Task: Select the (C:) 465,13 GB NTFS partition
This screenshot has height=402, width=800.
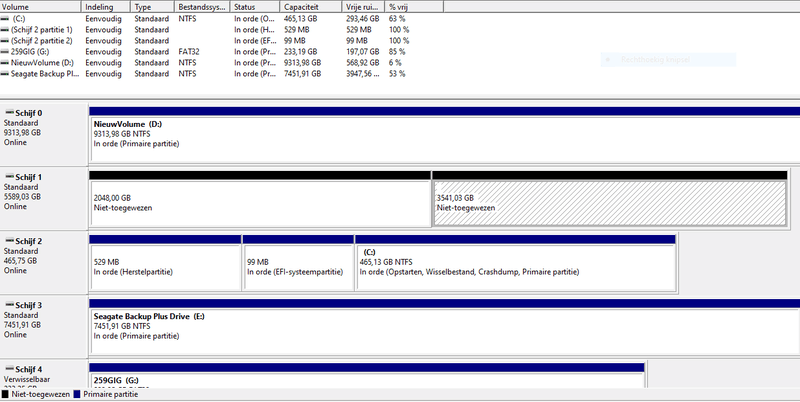Action: 515,263
